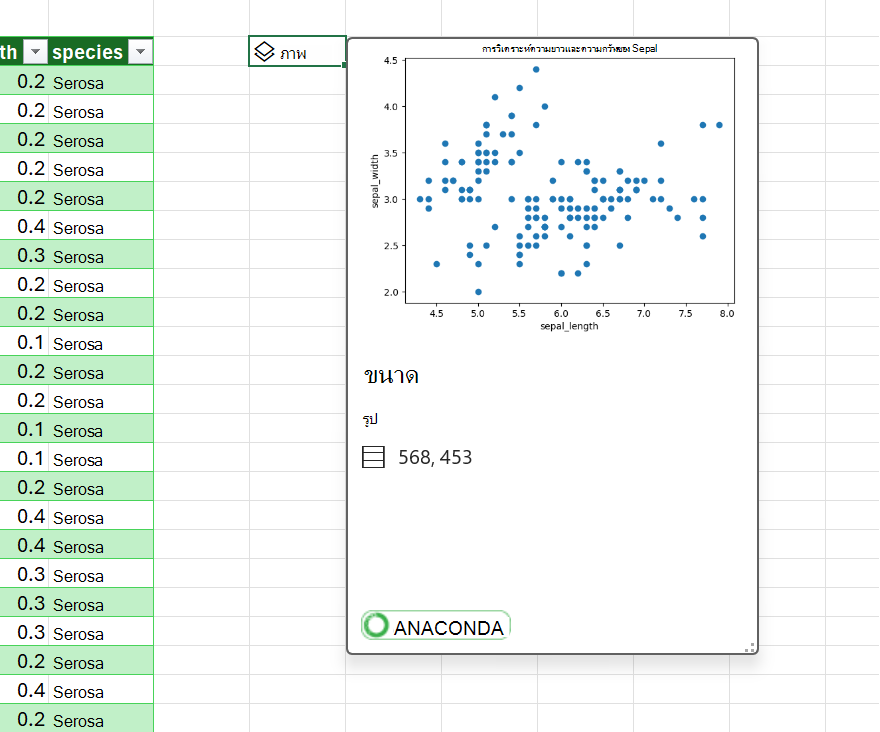Click the Anaconda green ring icon
The height and width of the screenshot is (732, 880).
tap(375, 625)
